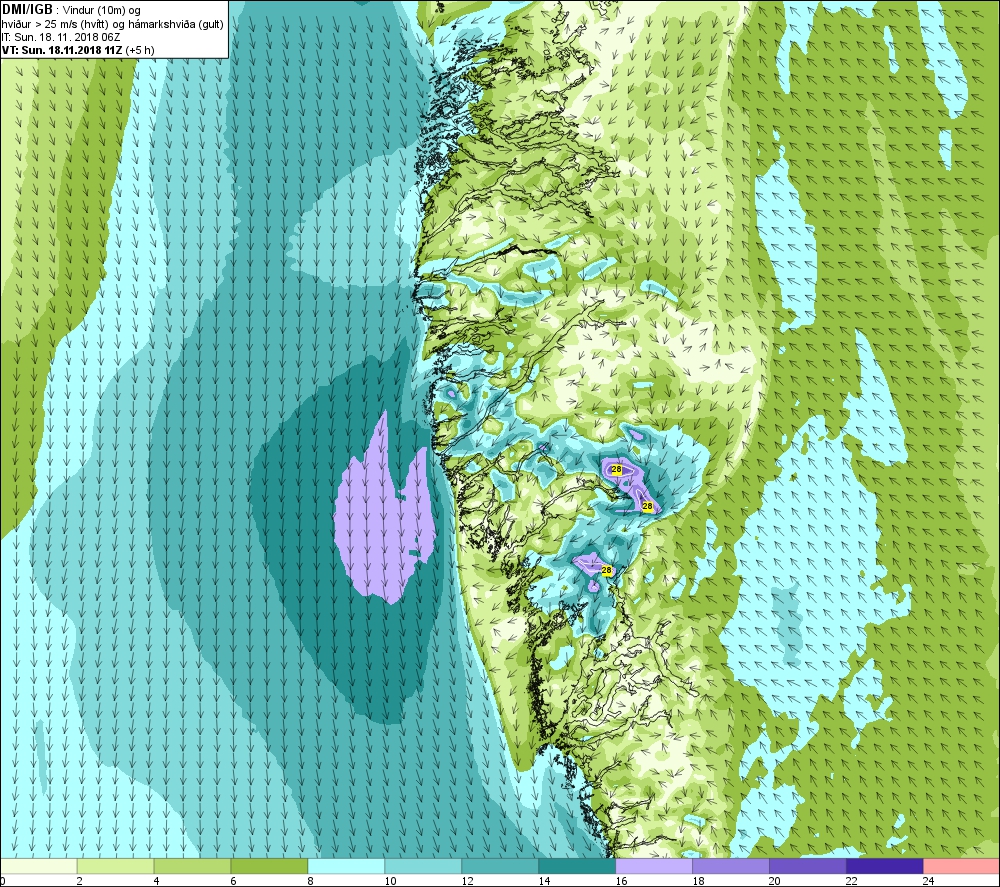
Task: Click the '(+5 h)' forecast offset text
Action: 140,50
